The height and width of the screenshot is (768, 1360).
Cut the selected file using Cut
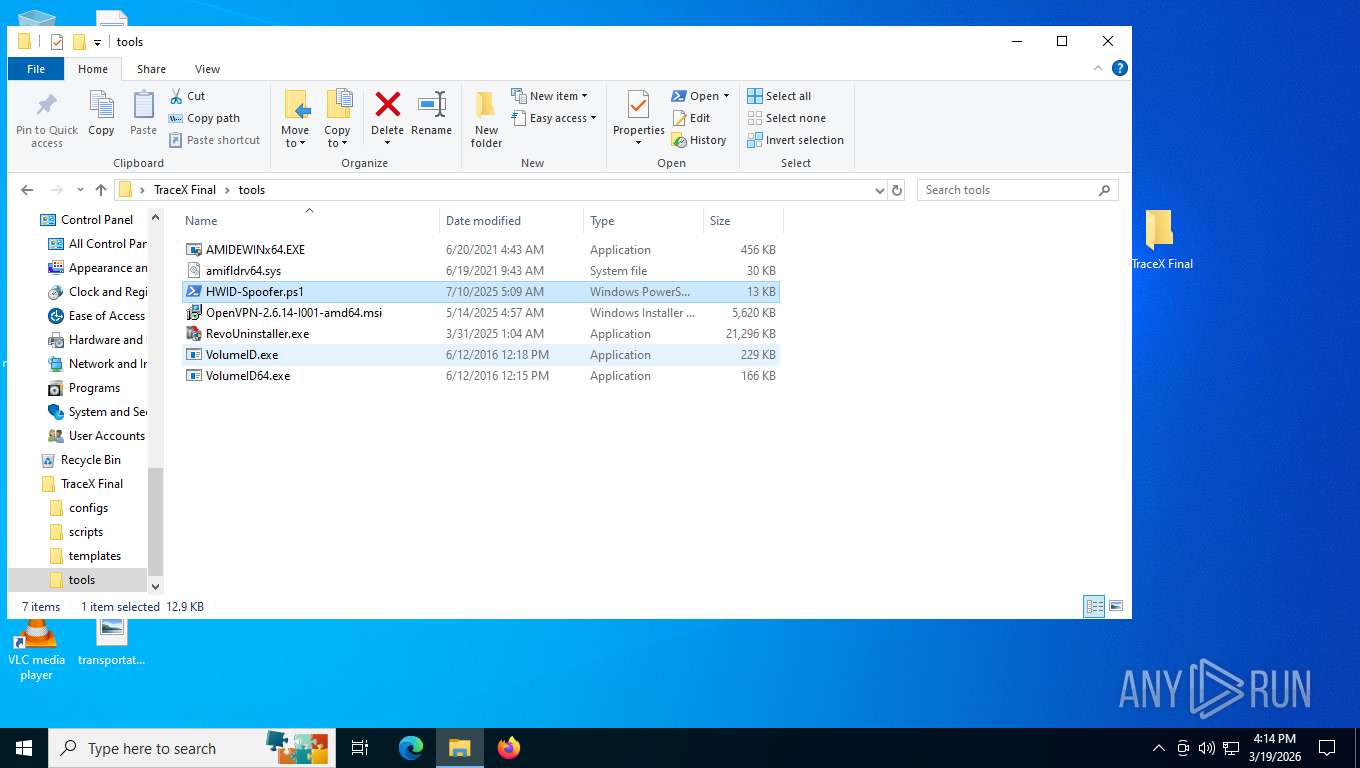pyautogui.click(x=187, y=96)
